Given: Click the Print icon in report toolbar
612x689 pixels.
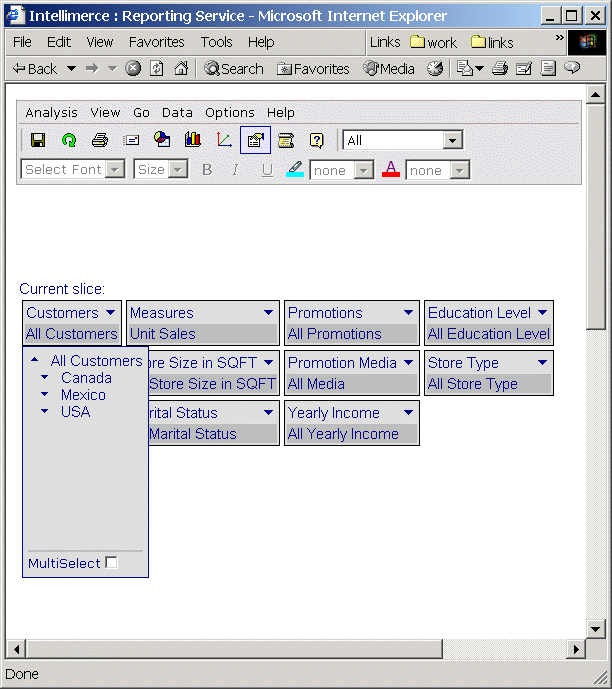Looking at the screenshot, I should 100,140.
